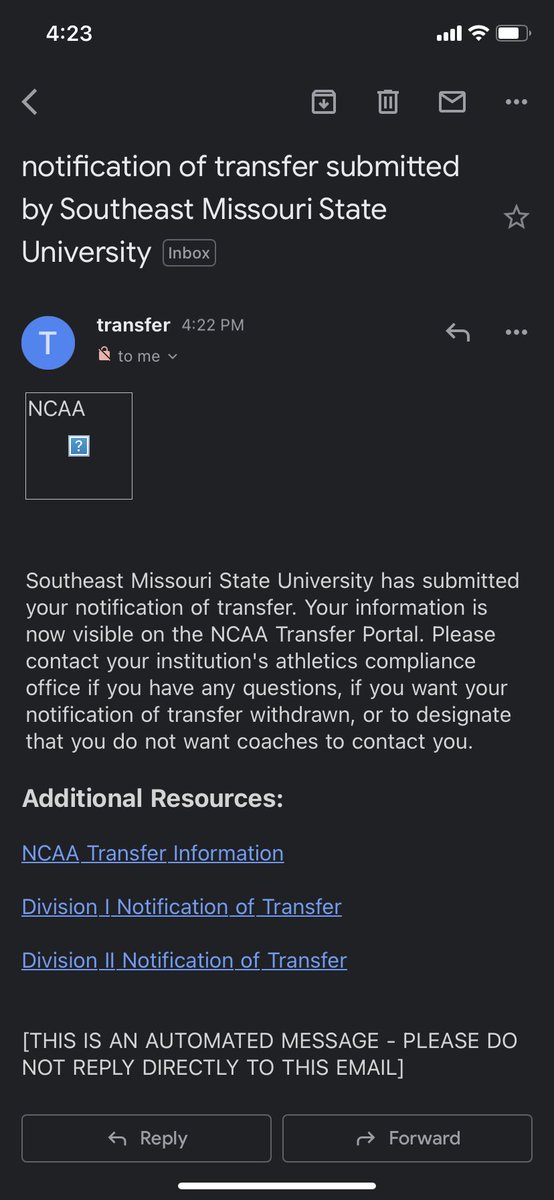The width and height of the screenshot is (554, 1200).
Task: Tap the reply arrow next to the sender
Action: [458, 332]
